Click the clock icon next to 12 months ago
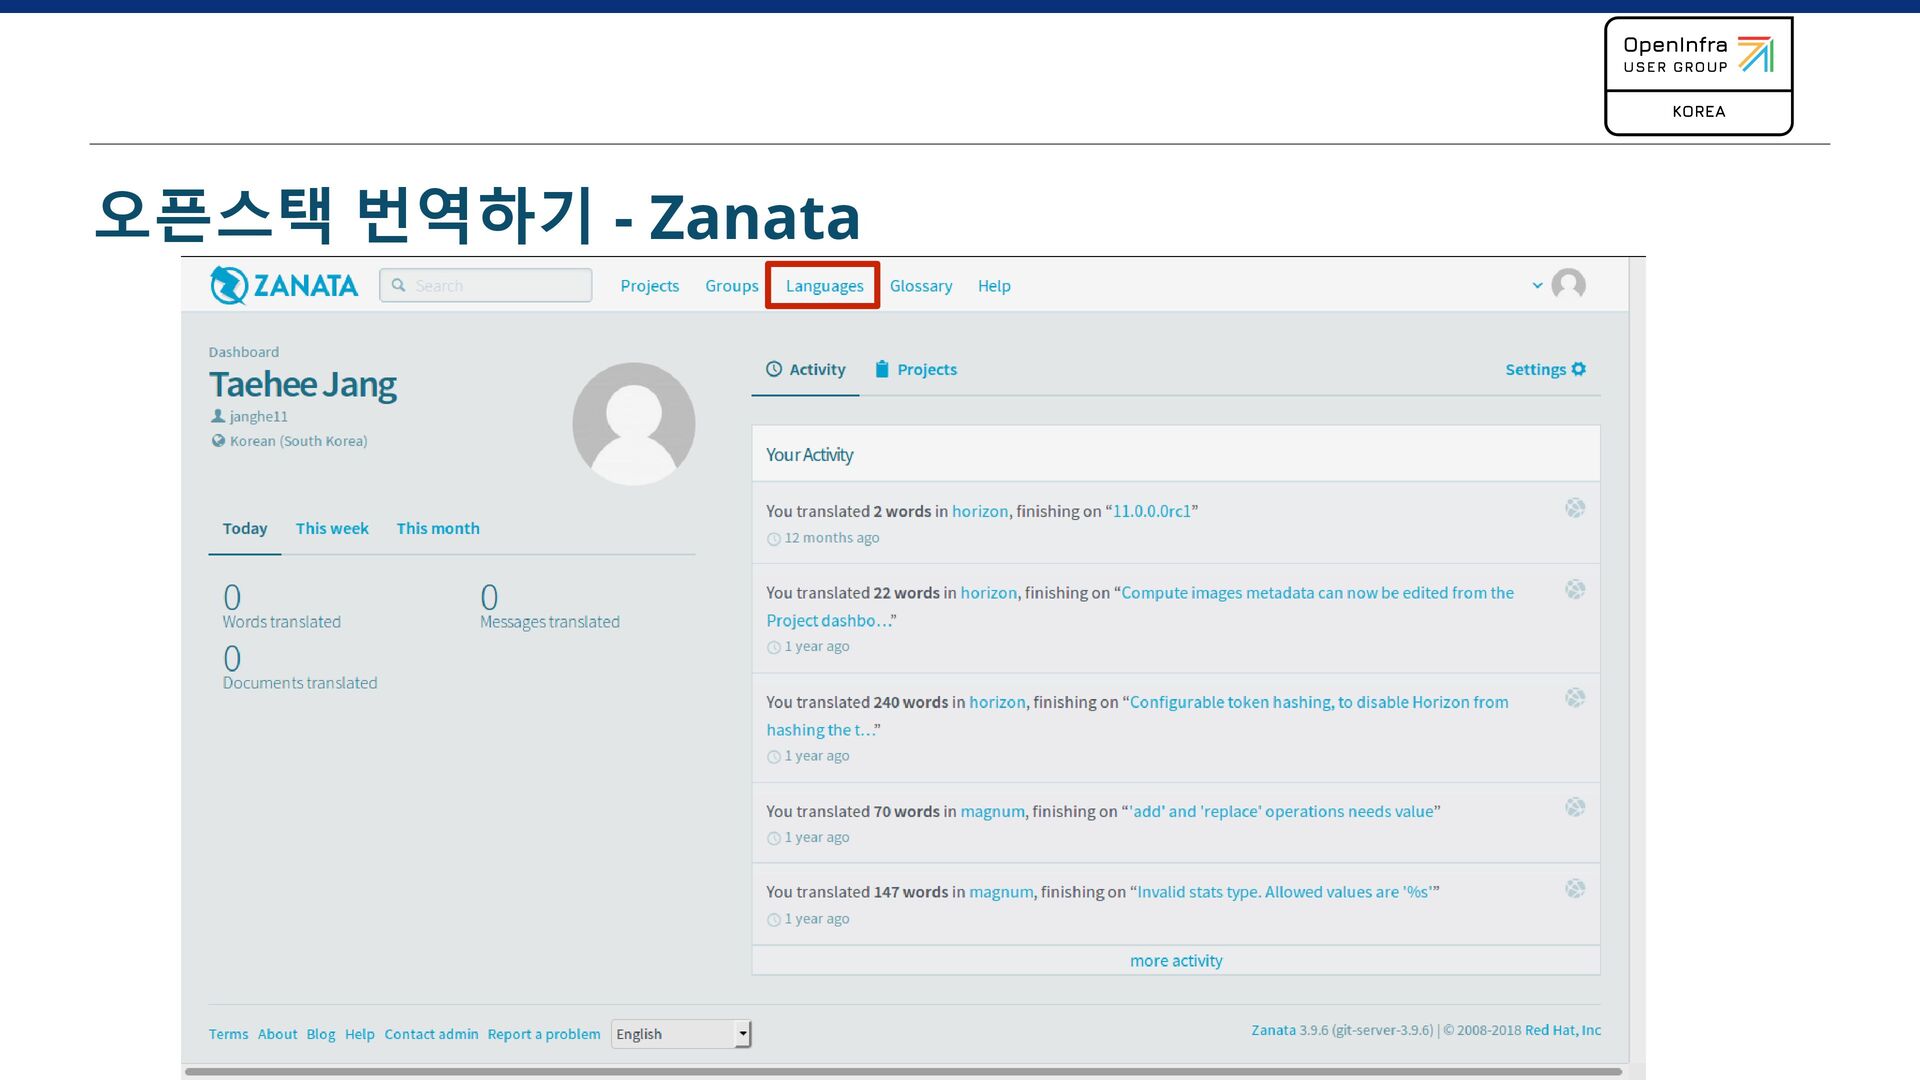This screenshot has width=1920, height=1080. [773, 539]
